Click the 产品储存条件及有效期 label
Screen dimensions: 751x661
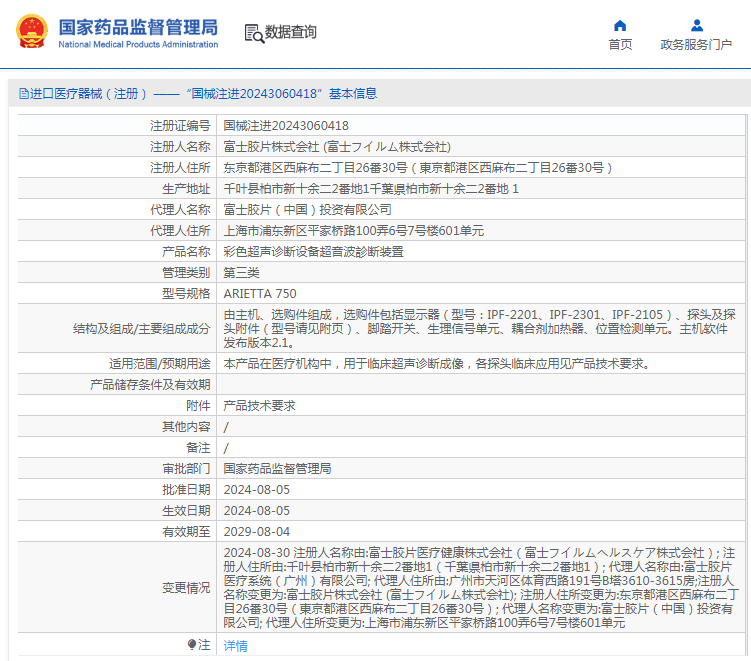150,385
